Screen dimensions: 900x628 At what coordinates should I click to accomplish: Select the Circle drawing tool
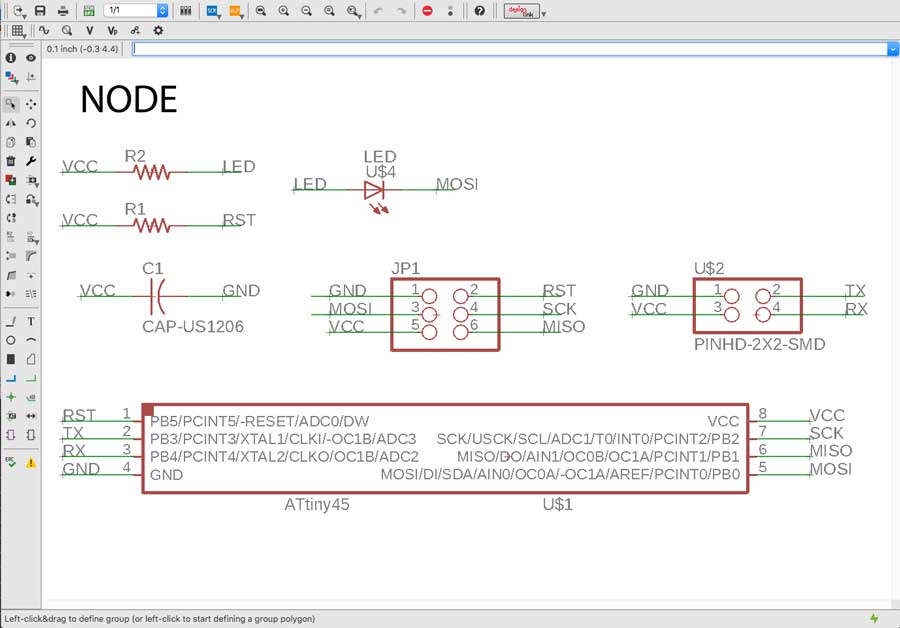point(11,340)
